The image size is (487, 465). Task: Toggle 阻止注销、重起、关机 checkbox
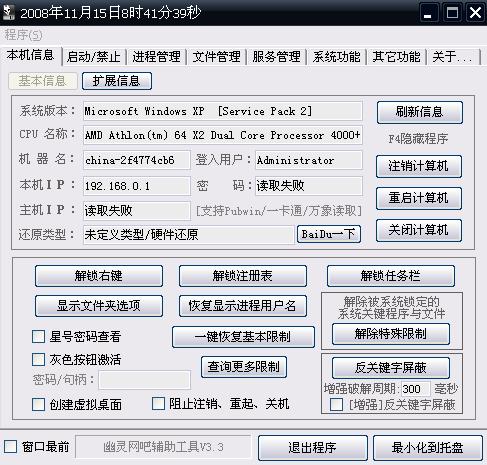click(158, 404)
